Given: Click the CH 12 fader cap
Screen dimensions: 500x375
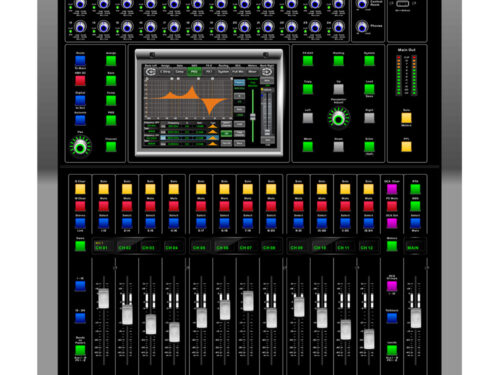Looking at the screenshot, I should point(369,339).
